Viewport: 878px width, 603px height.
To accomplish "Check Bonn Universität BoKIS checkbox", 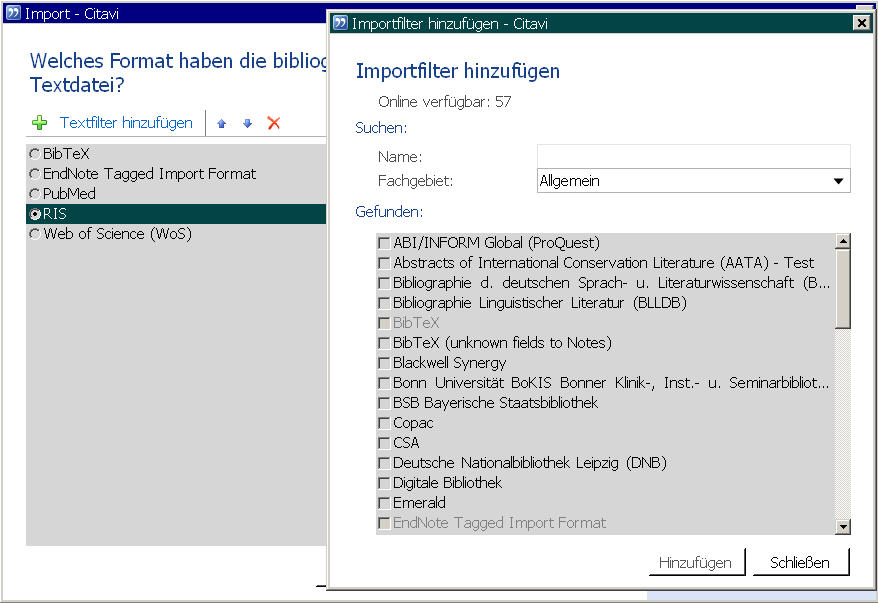I will [384, 383].
